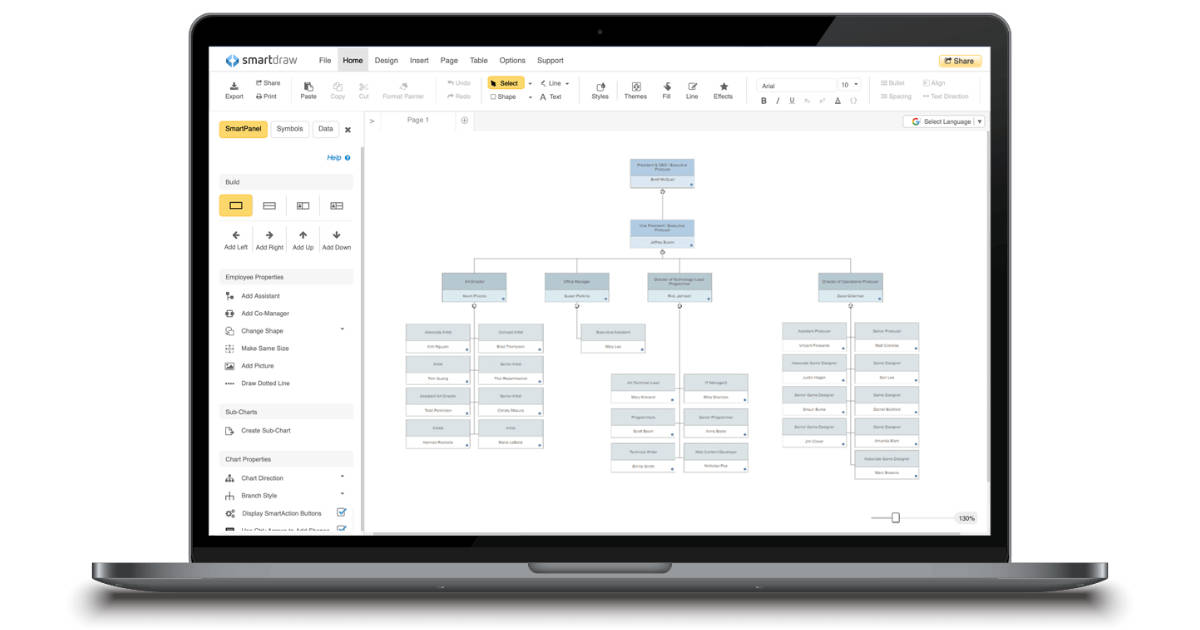The image size is (1200, 630).
Task: Adjust the zoom slider
Action: pos(897,518)
